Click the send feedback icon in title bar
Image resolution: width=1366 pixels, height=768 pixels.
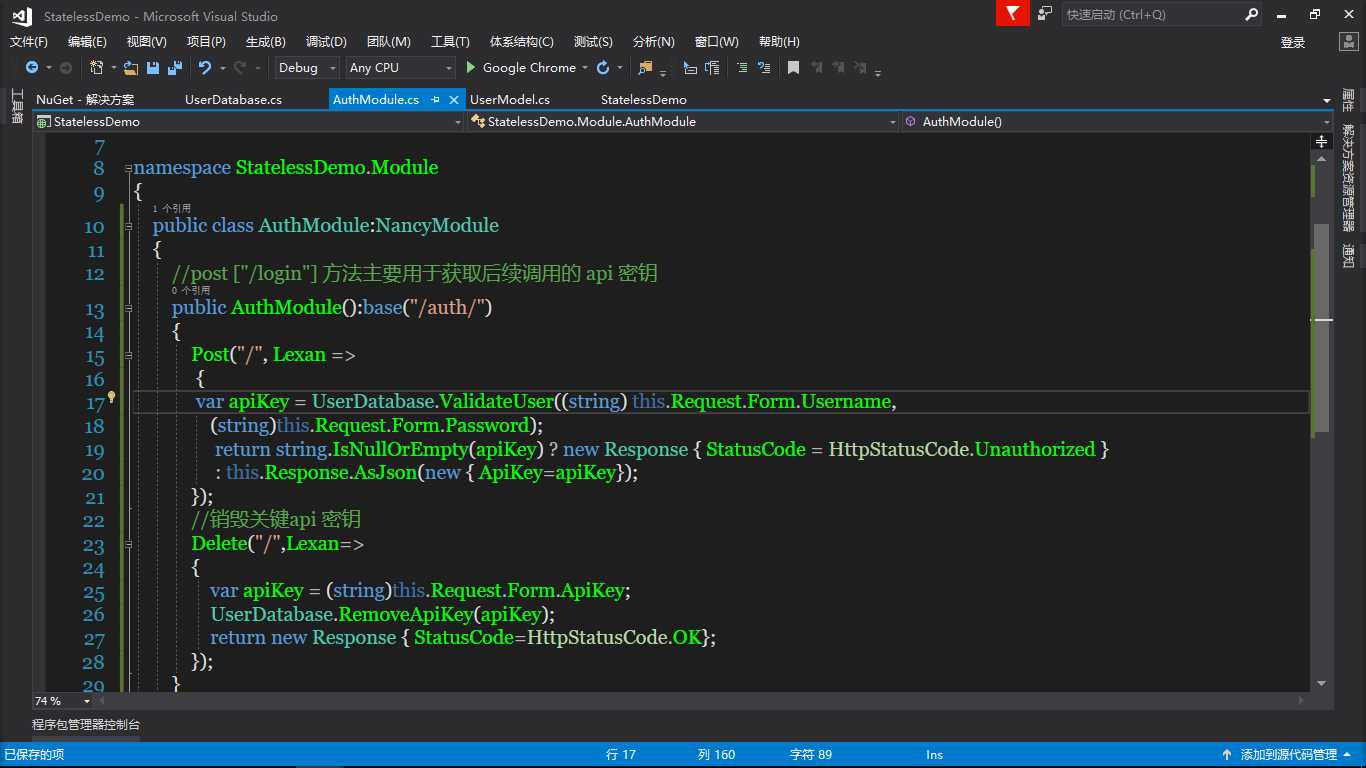pos(1045,14)
